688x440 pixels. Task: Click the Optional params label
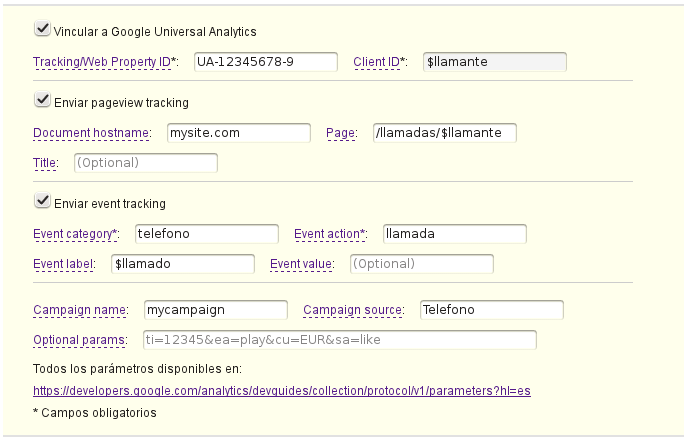point(80,340)
